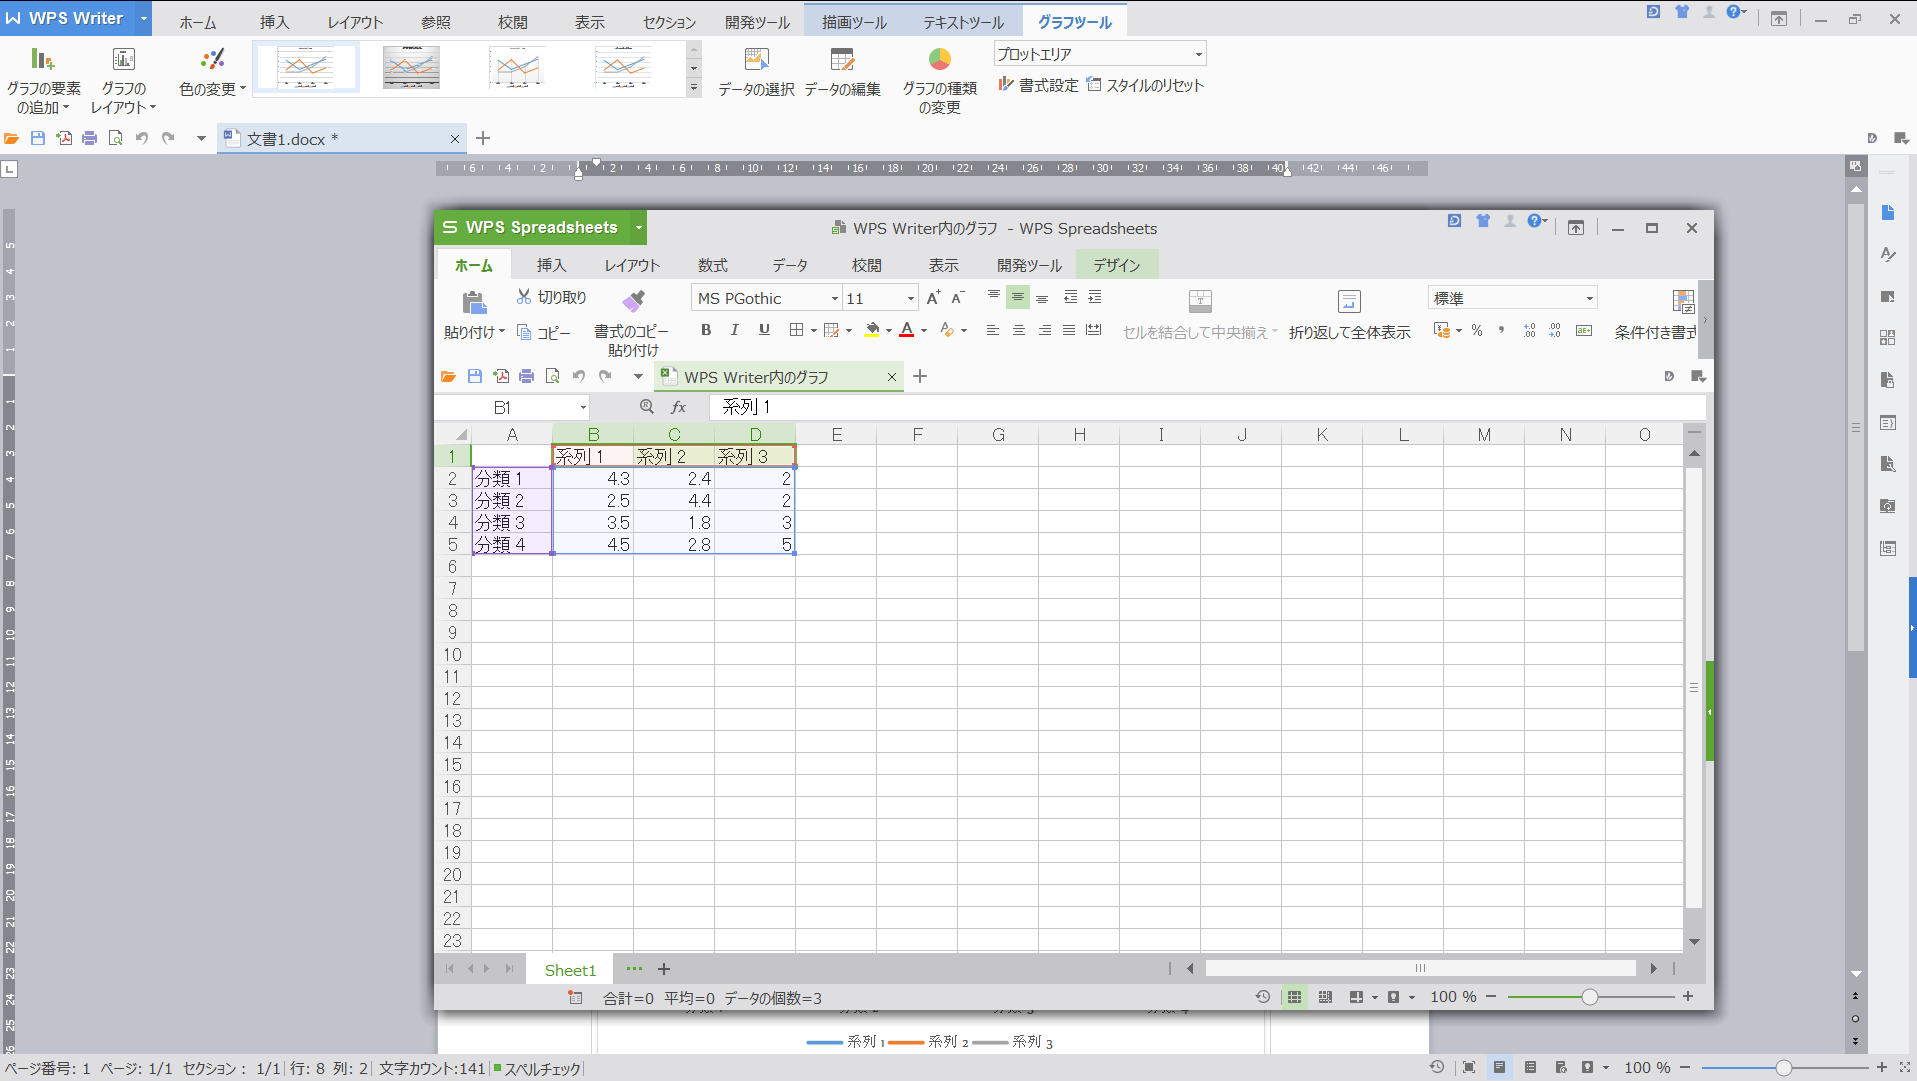Add a new sheet with plus button
The height and width of the screenshot is (1081, 1917).
coord(664,969)
